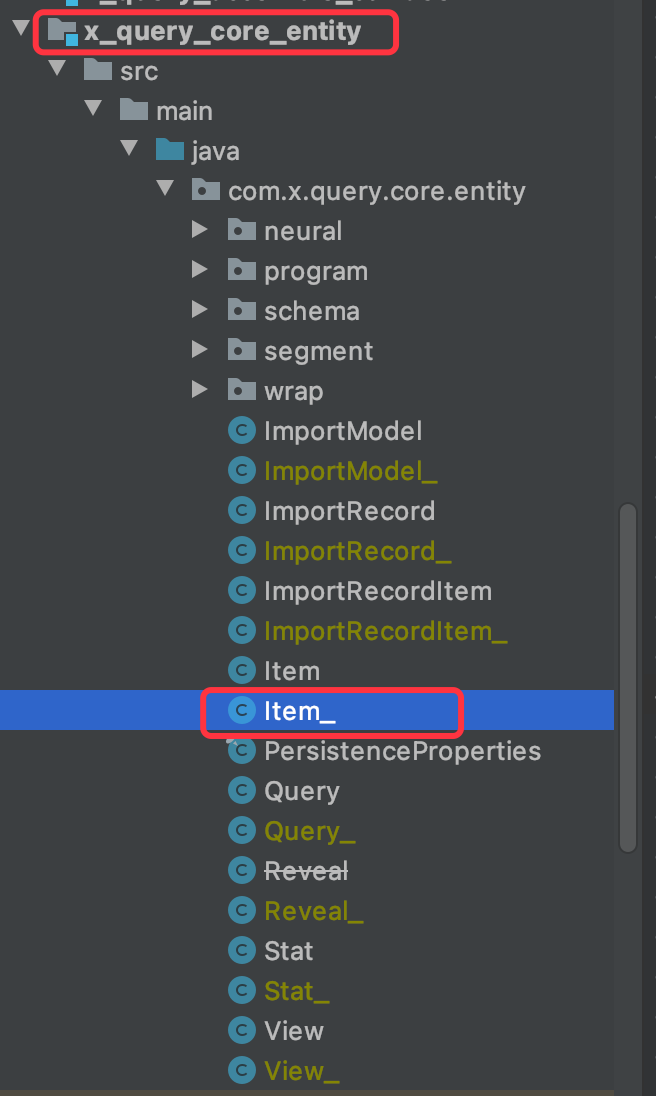The height and width of the screenshot is (1096, 656).
Task: Select the ImportRecordItem class
Action: pyautogui.click(x=377, y=591)
